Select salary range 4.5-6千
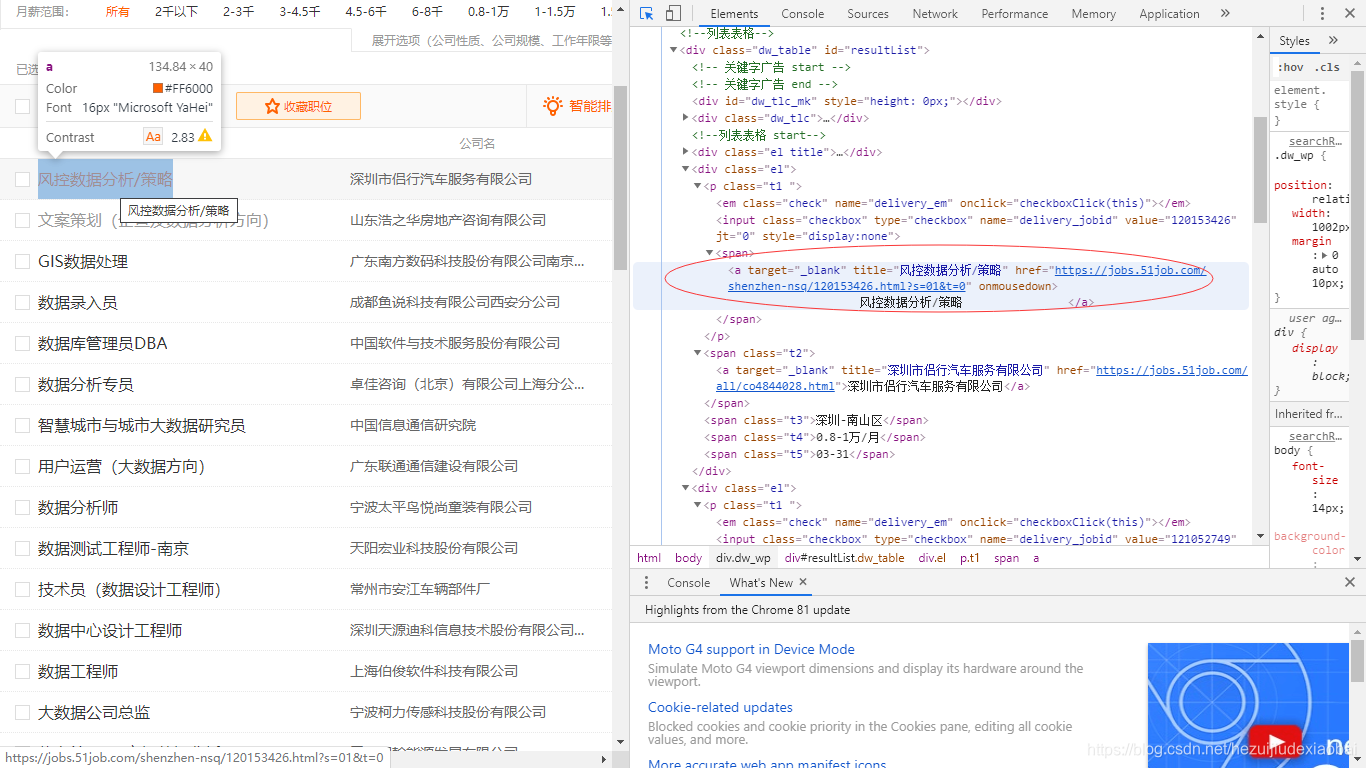The height and width of the screenshot is (768, 1366). 366,12
